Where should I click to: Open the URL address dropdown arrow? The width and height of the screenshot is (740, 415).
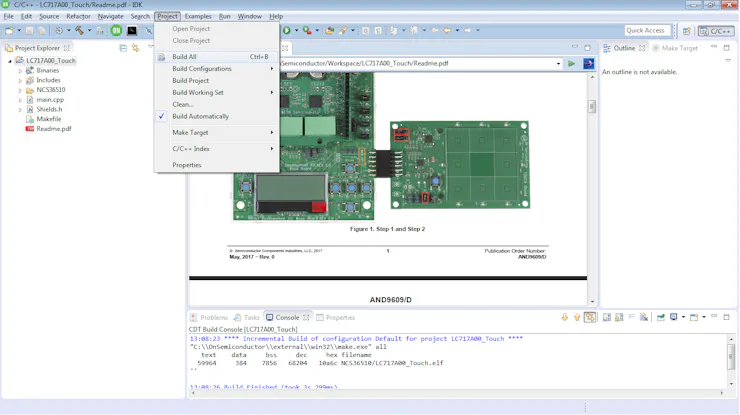pyautogui.click(x=558, y=63)
